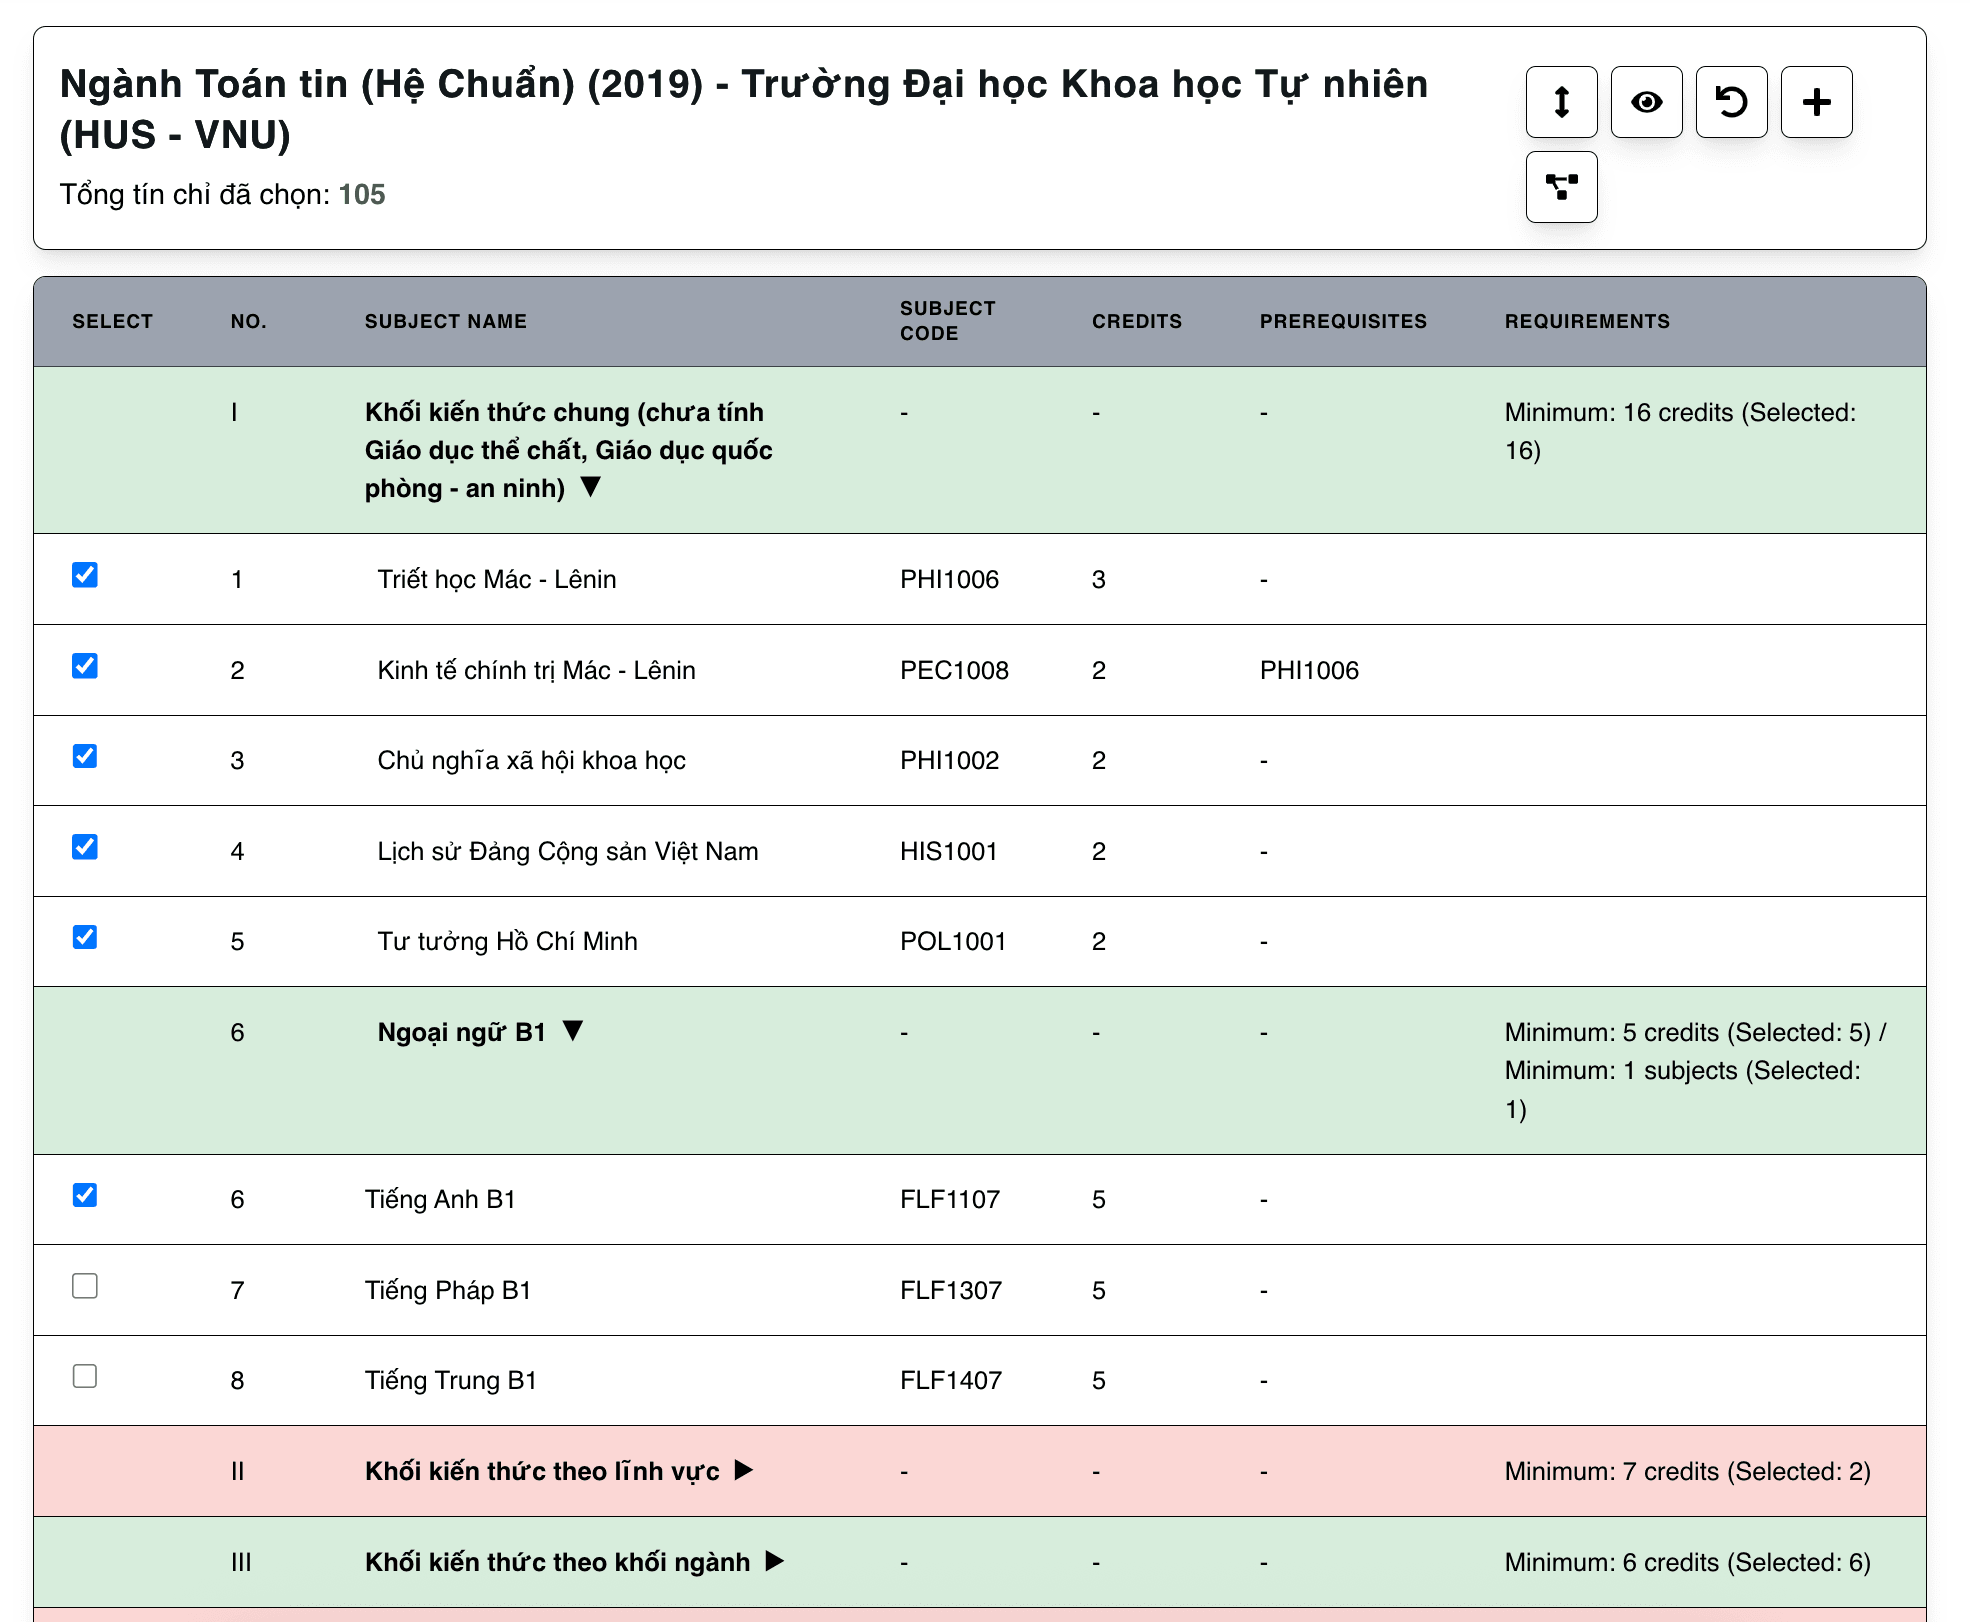The width and height of the screenshot is (1970, 1622).
Task: Check the Tiếng Pháp B1 checkbox
Action: pos(85,1286)
